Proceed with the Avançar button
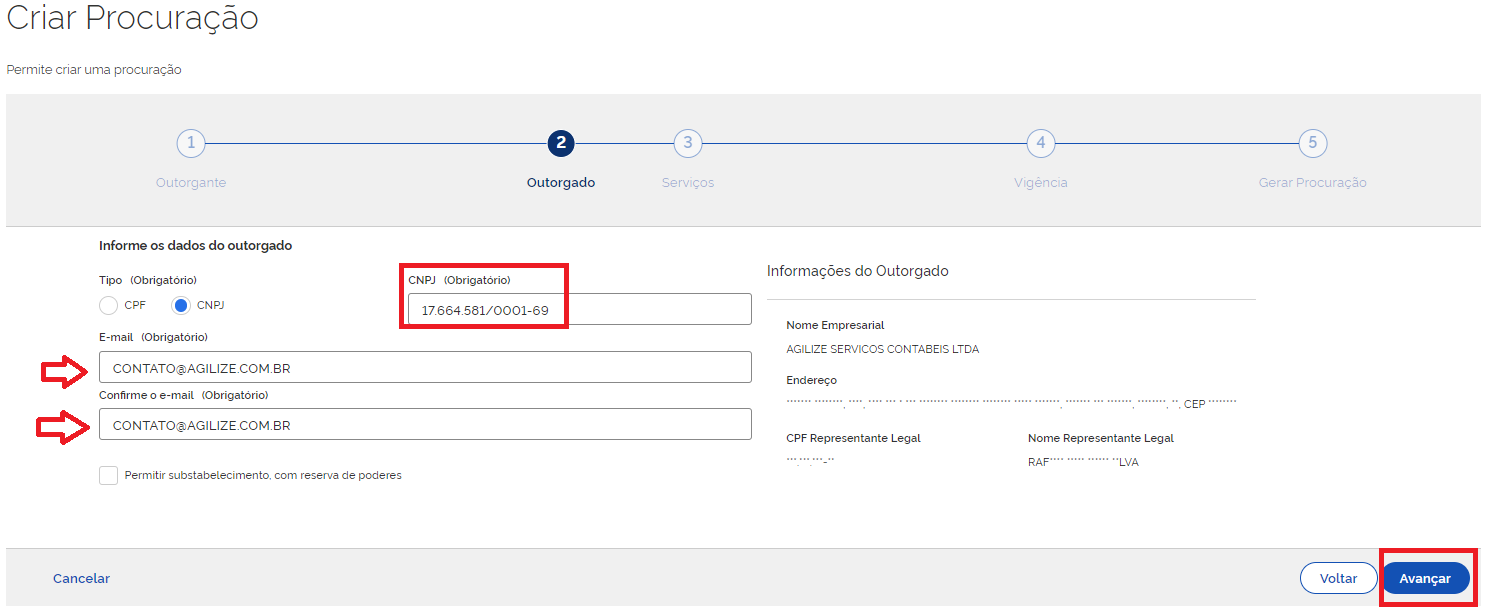 1425,578
